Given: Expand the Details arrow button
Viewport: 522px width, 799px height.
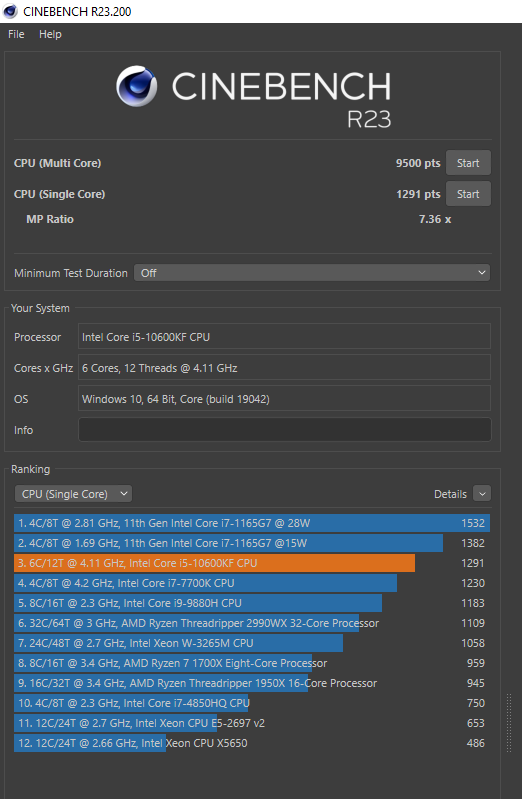Looking at the screenshot, I should [x=482, y=494].
